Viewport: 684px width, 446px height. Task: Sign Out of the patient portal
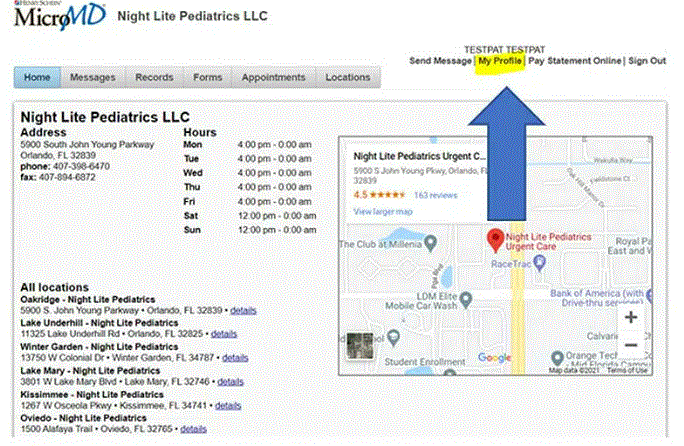click(x=647, y=61)
